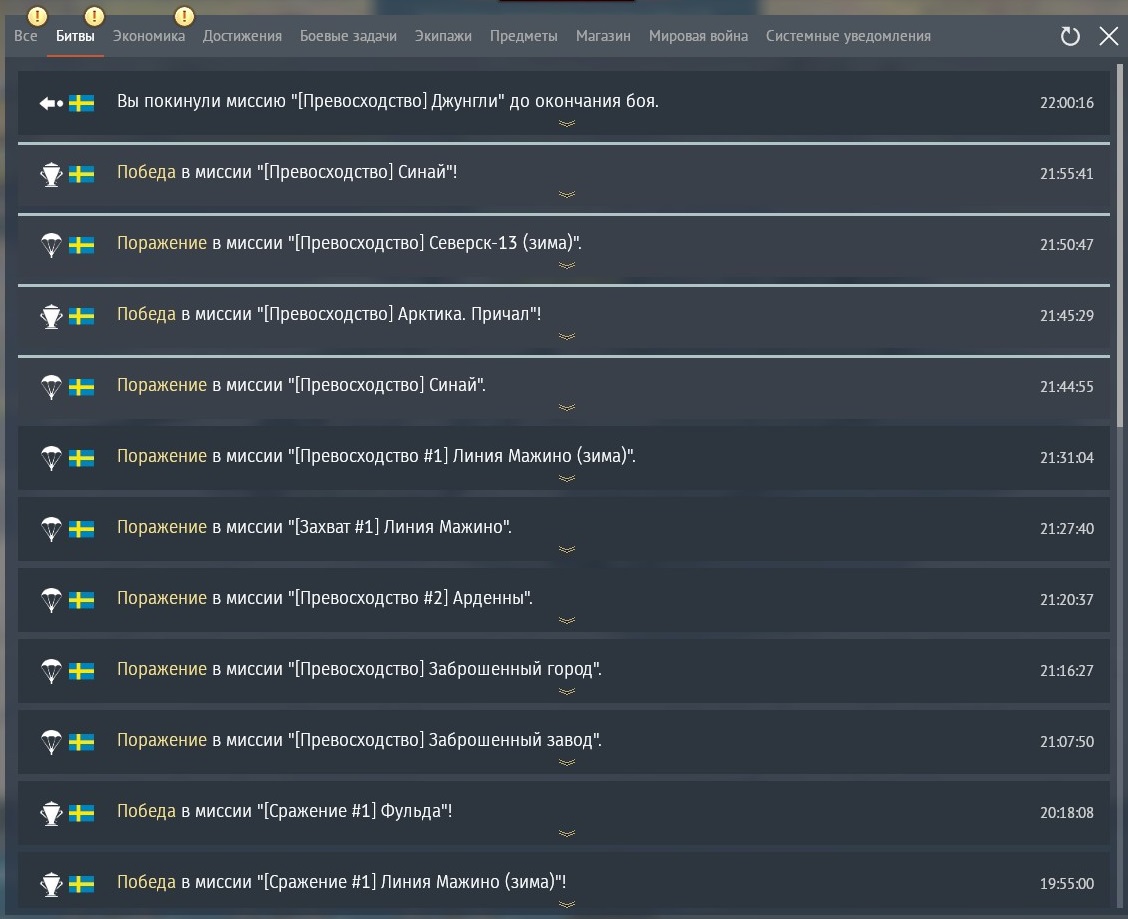Open the Достижения tab
The height and width of the screenshot is (919, 1128).
pyautogui.click(x=242, y=36)
